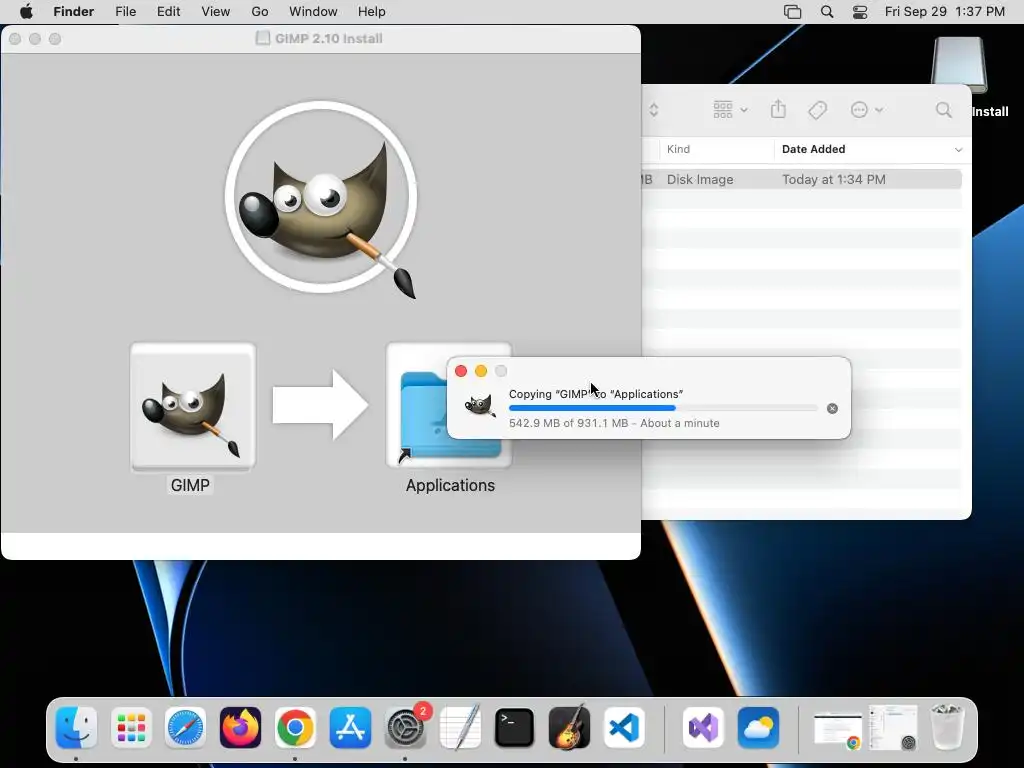This screenshot has width=1024, height=768.
Task: Open the ellipsis action menu in Finder toolbar
Action: pos(866,110)
